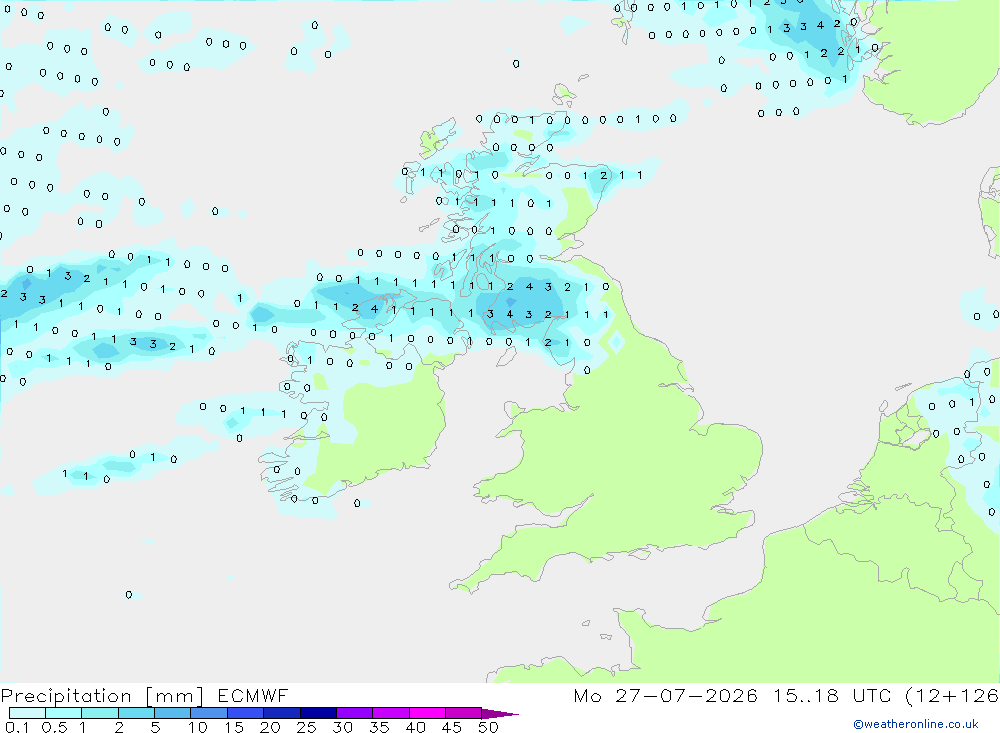Select the 2–5 mm legend color swatch
Viewport: 1000px width, 733px height.
(x=136, y=713)
